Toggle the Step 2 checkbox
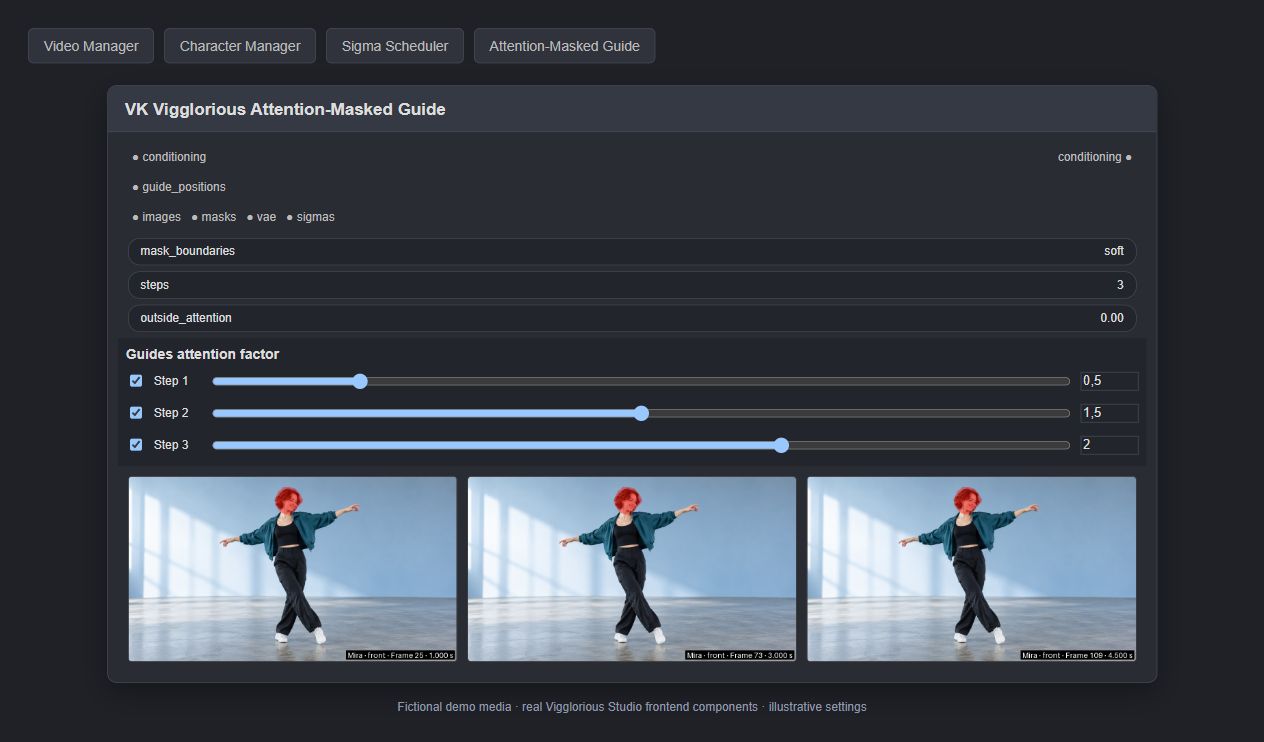The image size is (1264, 742). pyautogui.click(x=136, y=413)
